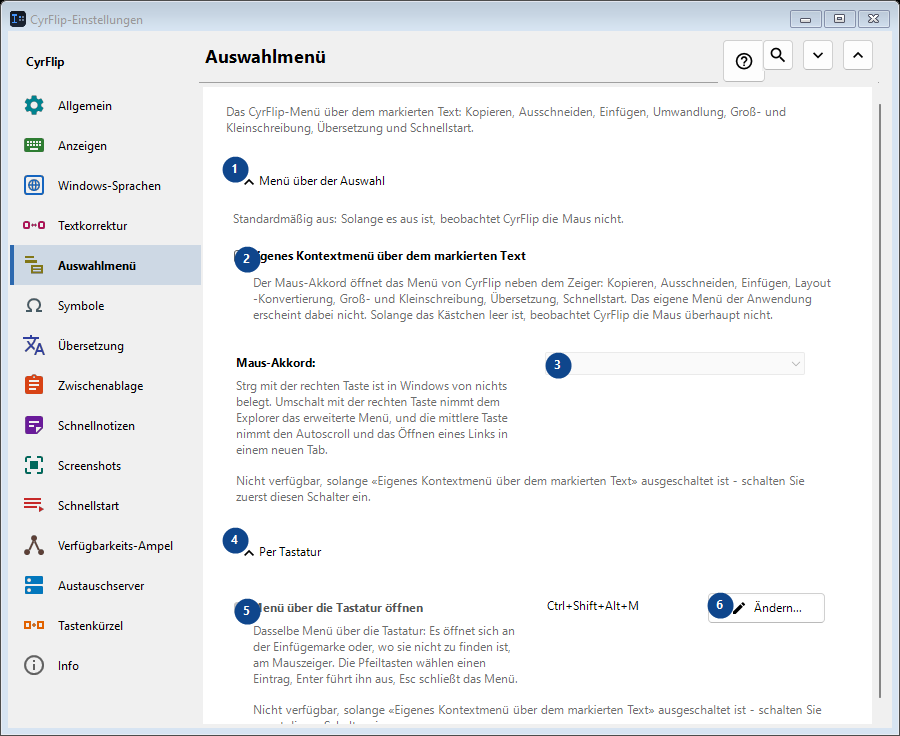Select the Austauschserver server icon

(x=34, y=585)
